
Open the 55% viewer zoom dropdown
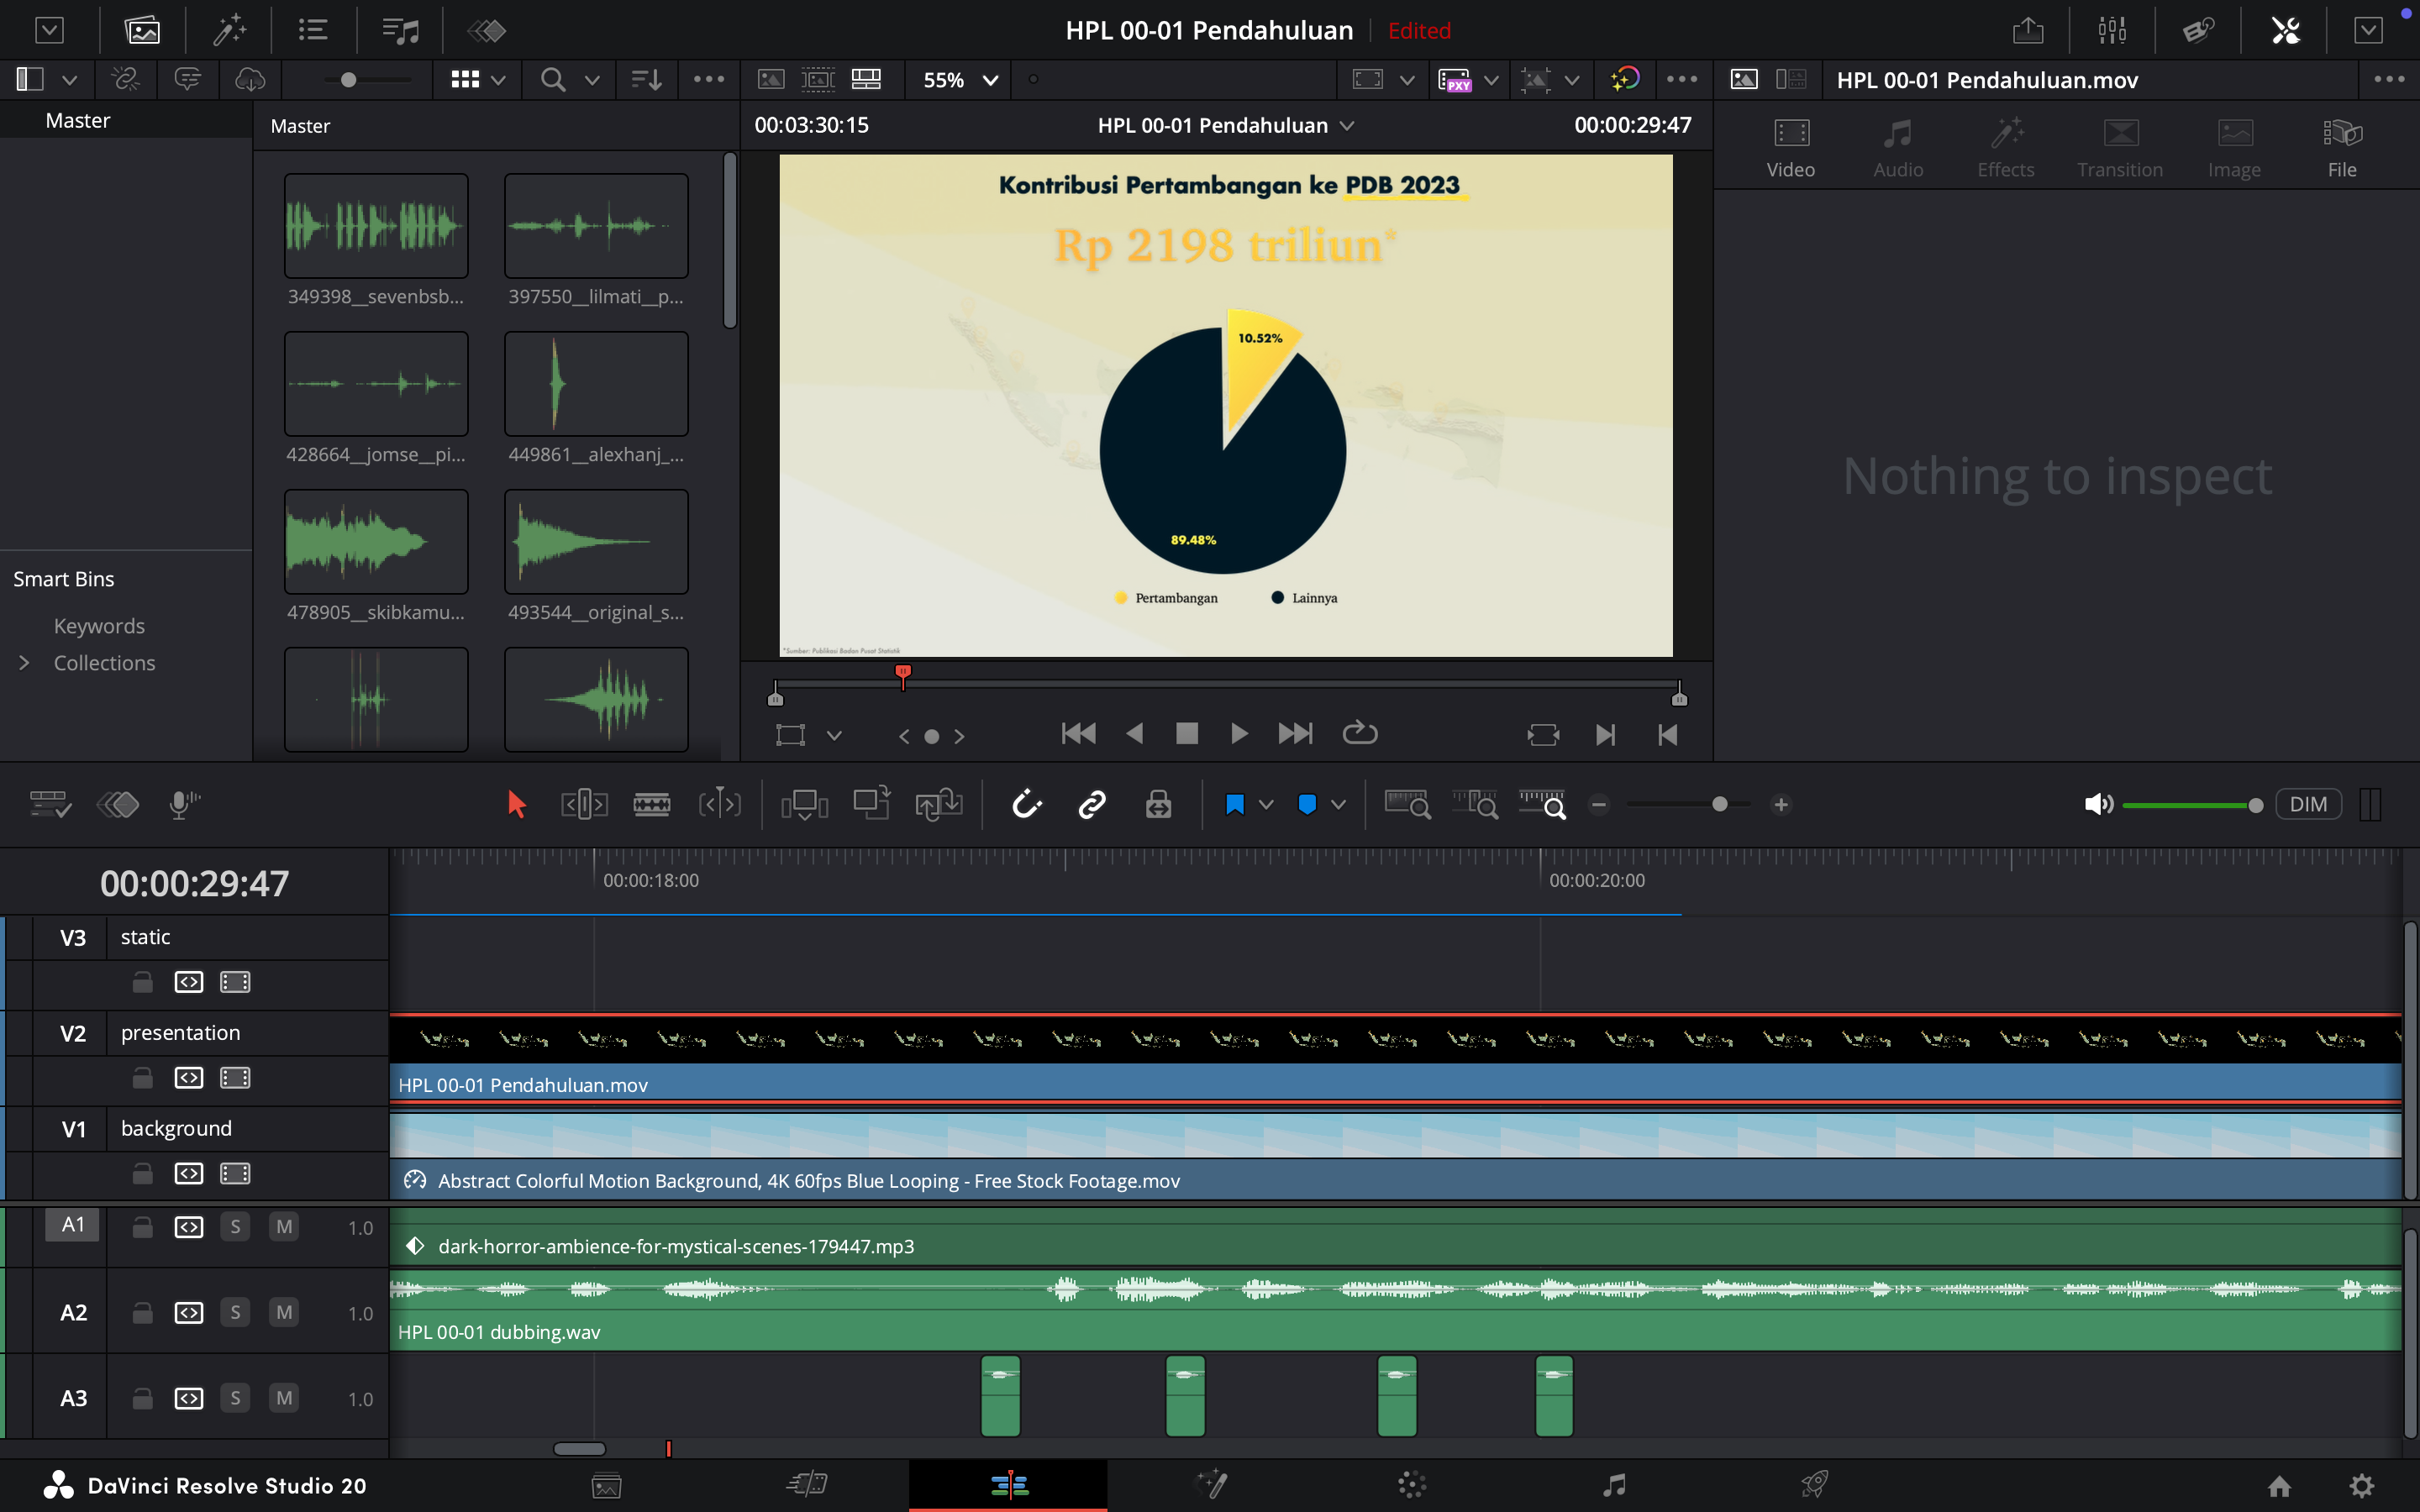pyautogui.click(x=960, y=80)
